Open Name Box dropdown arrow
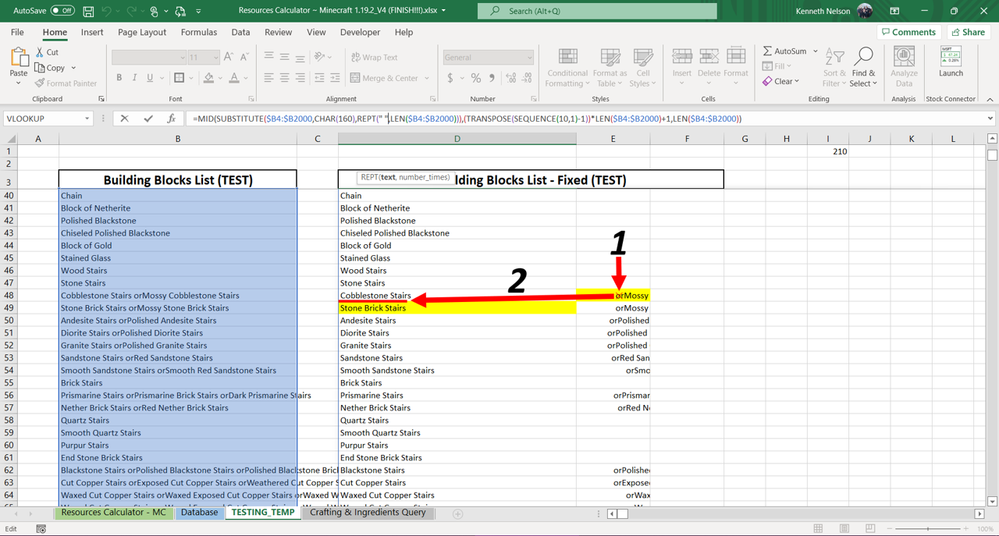The image size is (999, 536). point(87,119)
